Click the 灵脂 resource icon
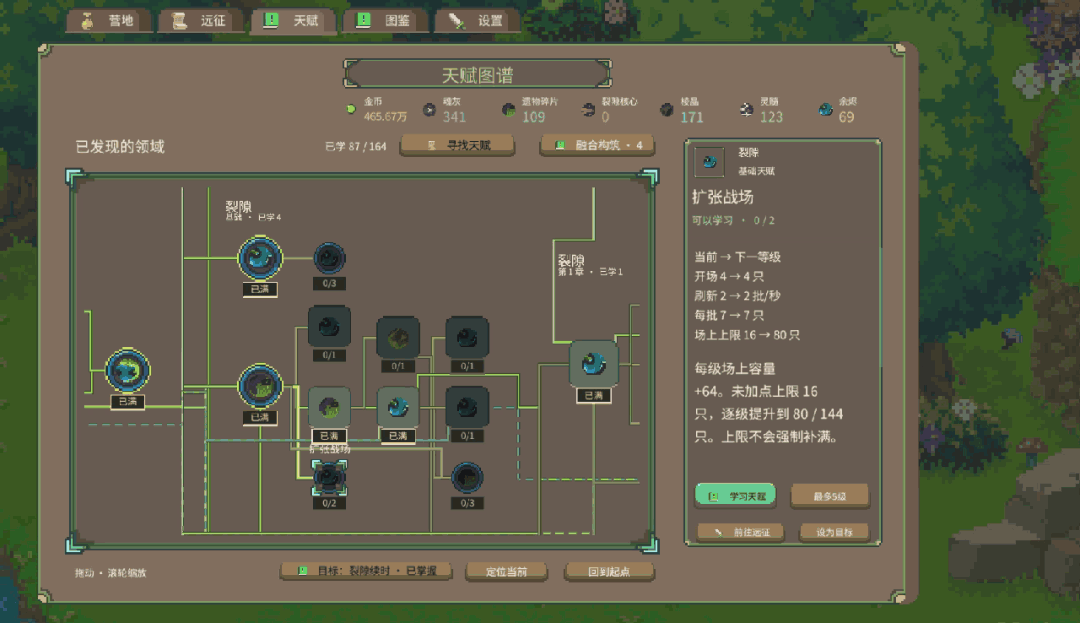 (746, 109)
